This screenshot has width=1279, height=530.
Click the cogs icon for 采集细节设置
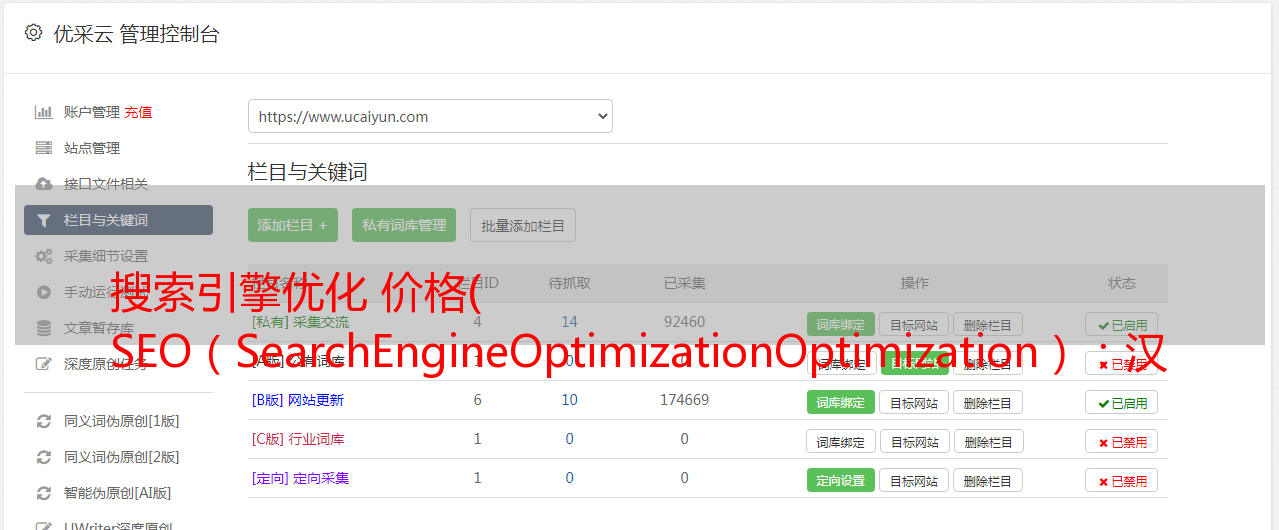tap(43, 256)
